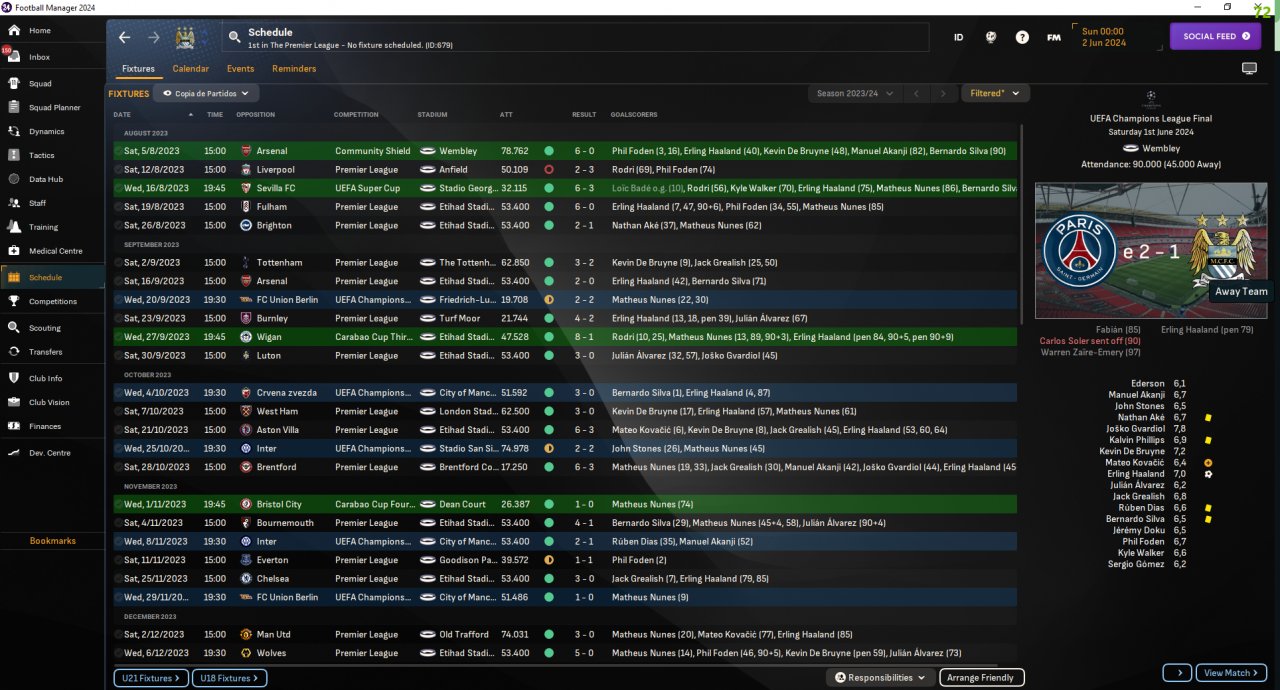Click the Manchester City club badge in header
The height and width of the screenshot is (690, 1280).
185,38
